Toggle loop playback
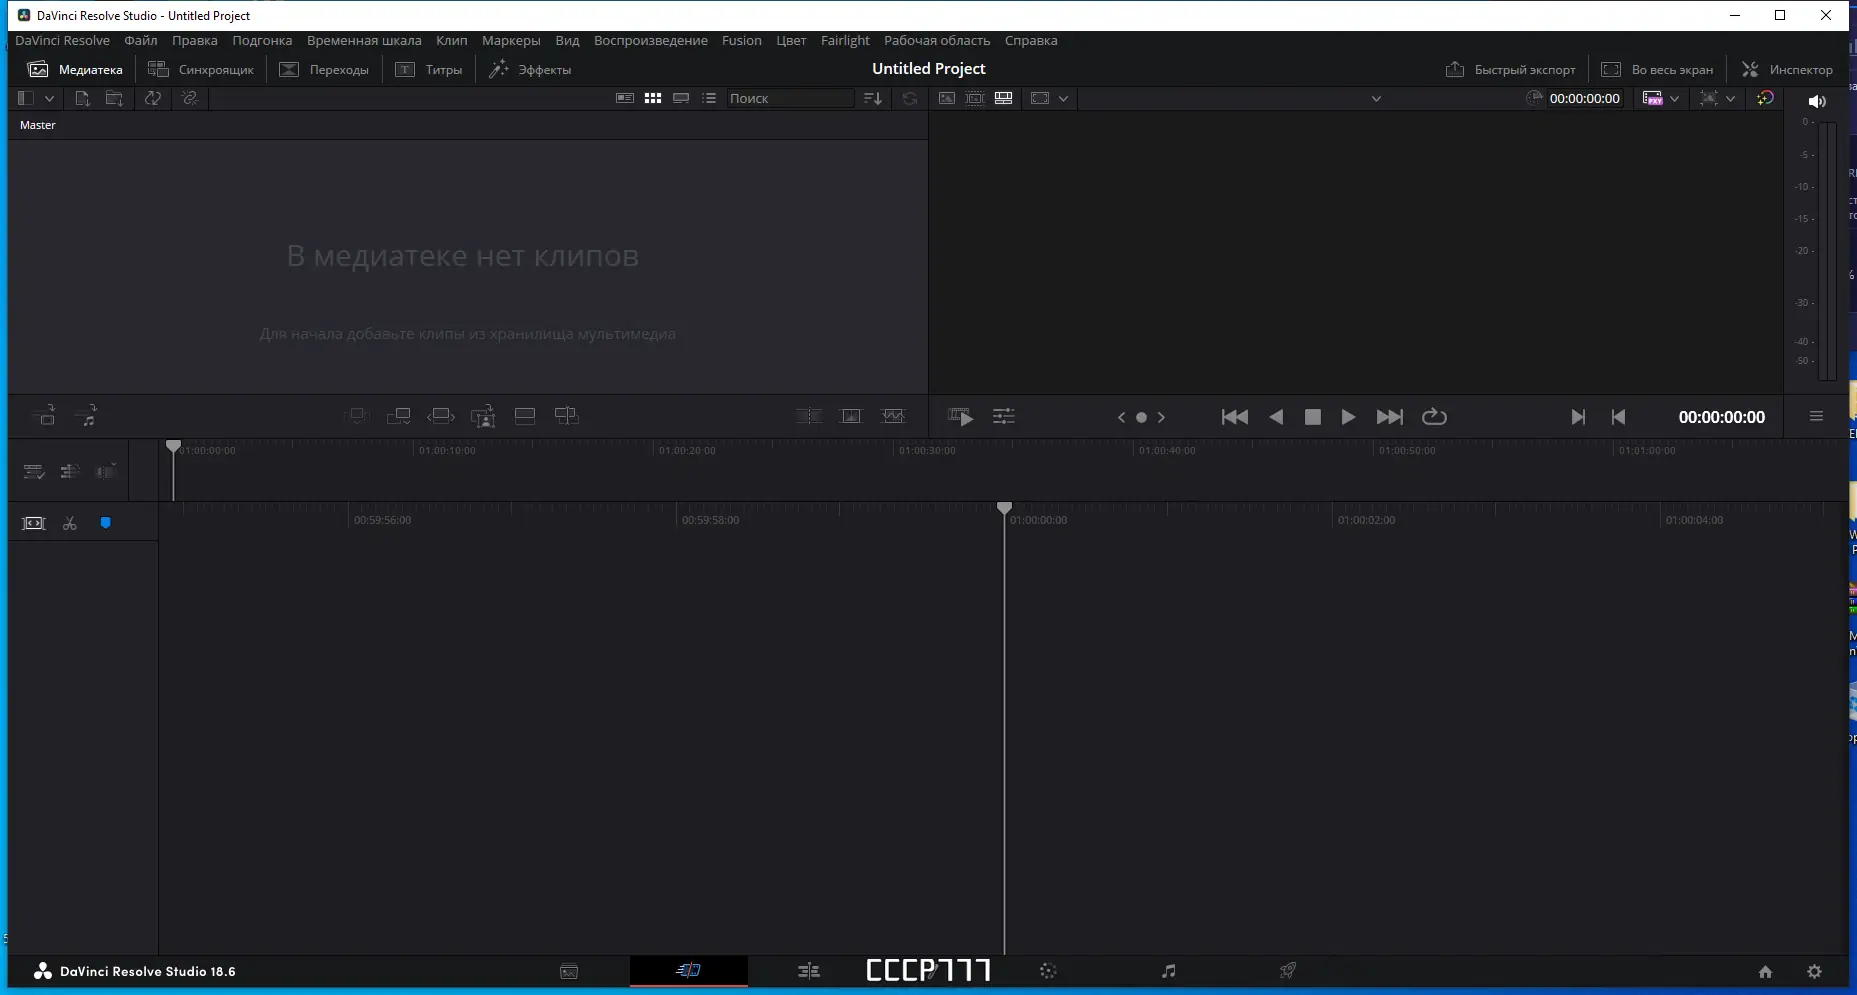1857x995 pixels. tap(1434, 417)
